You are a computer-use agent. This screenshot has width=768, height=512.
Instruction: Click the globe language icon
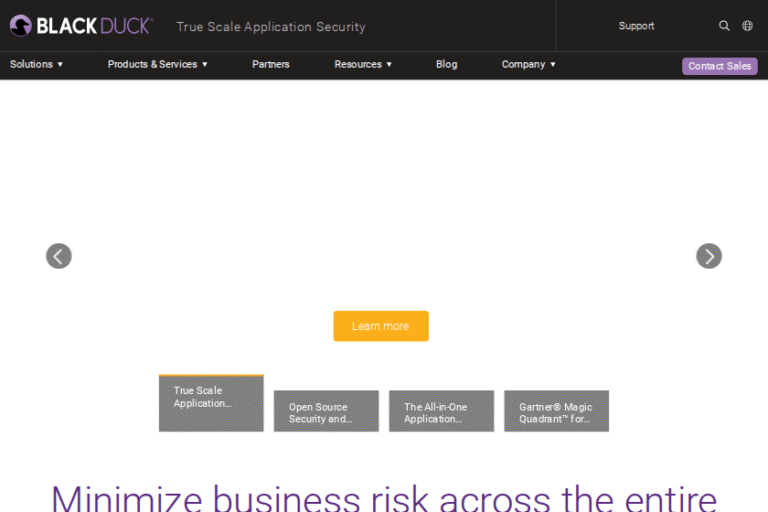point(747,26)
